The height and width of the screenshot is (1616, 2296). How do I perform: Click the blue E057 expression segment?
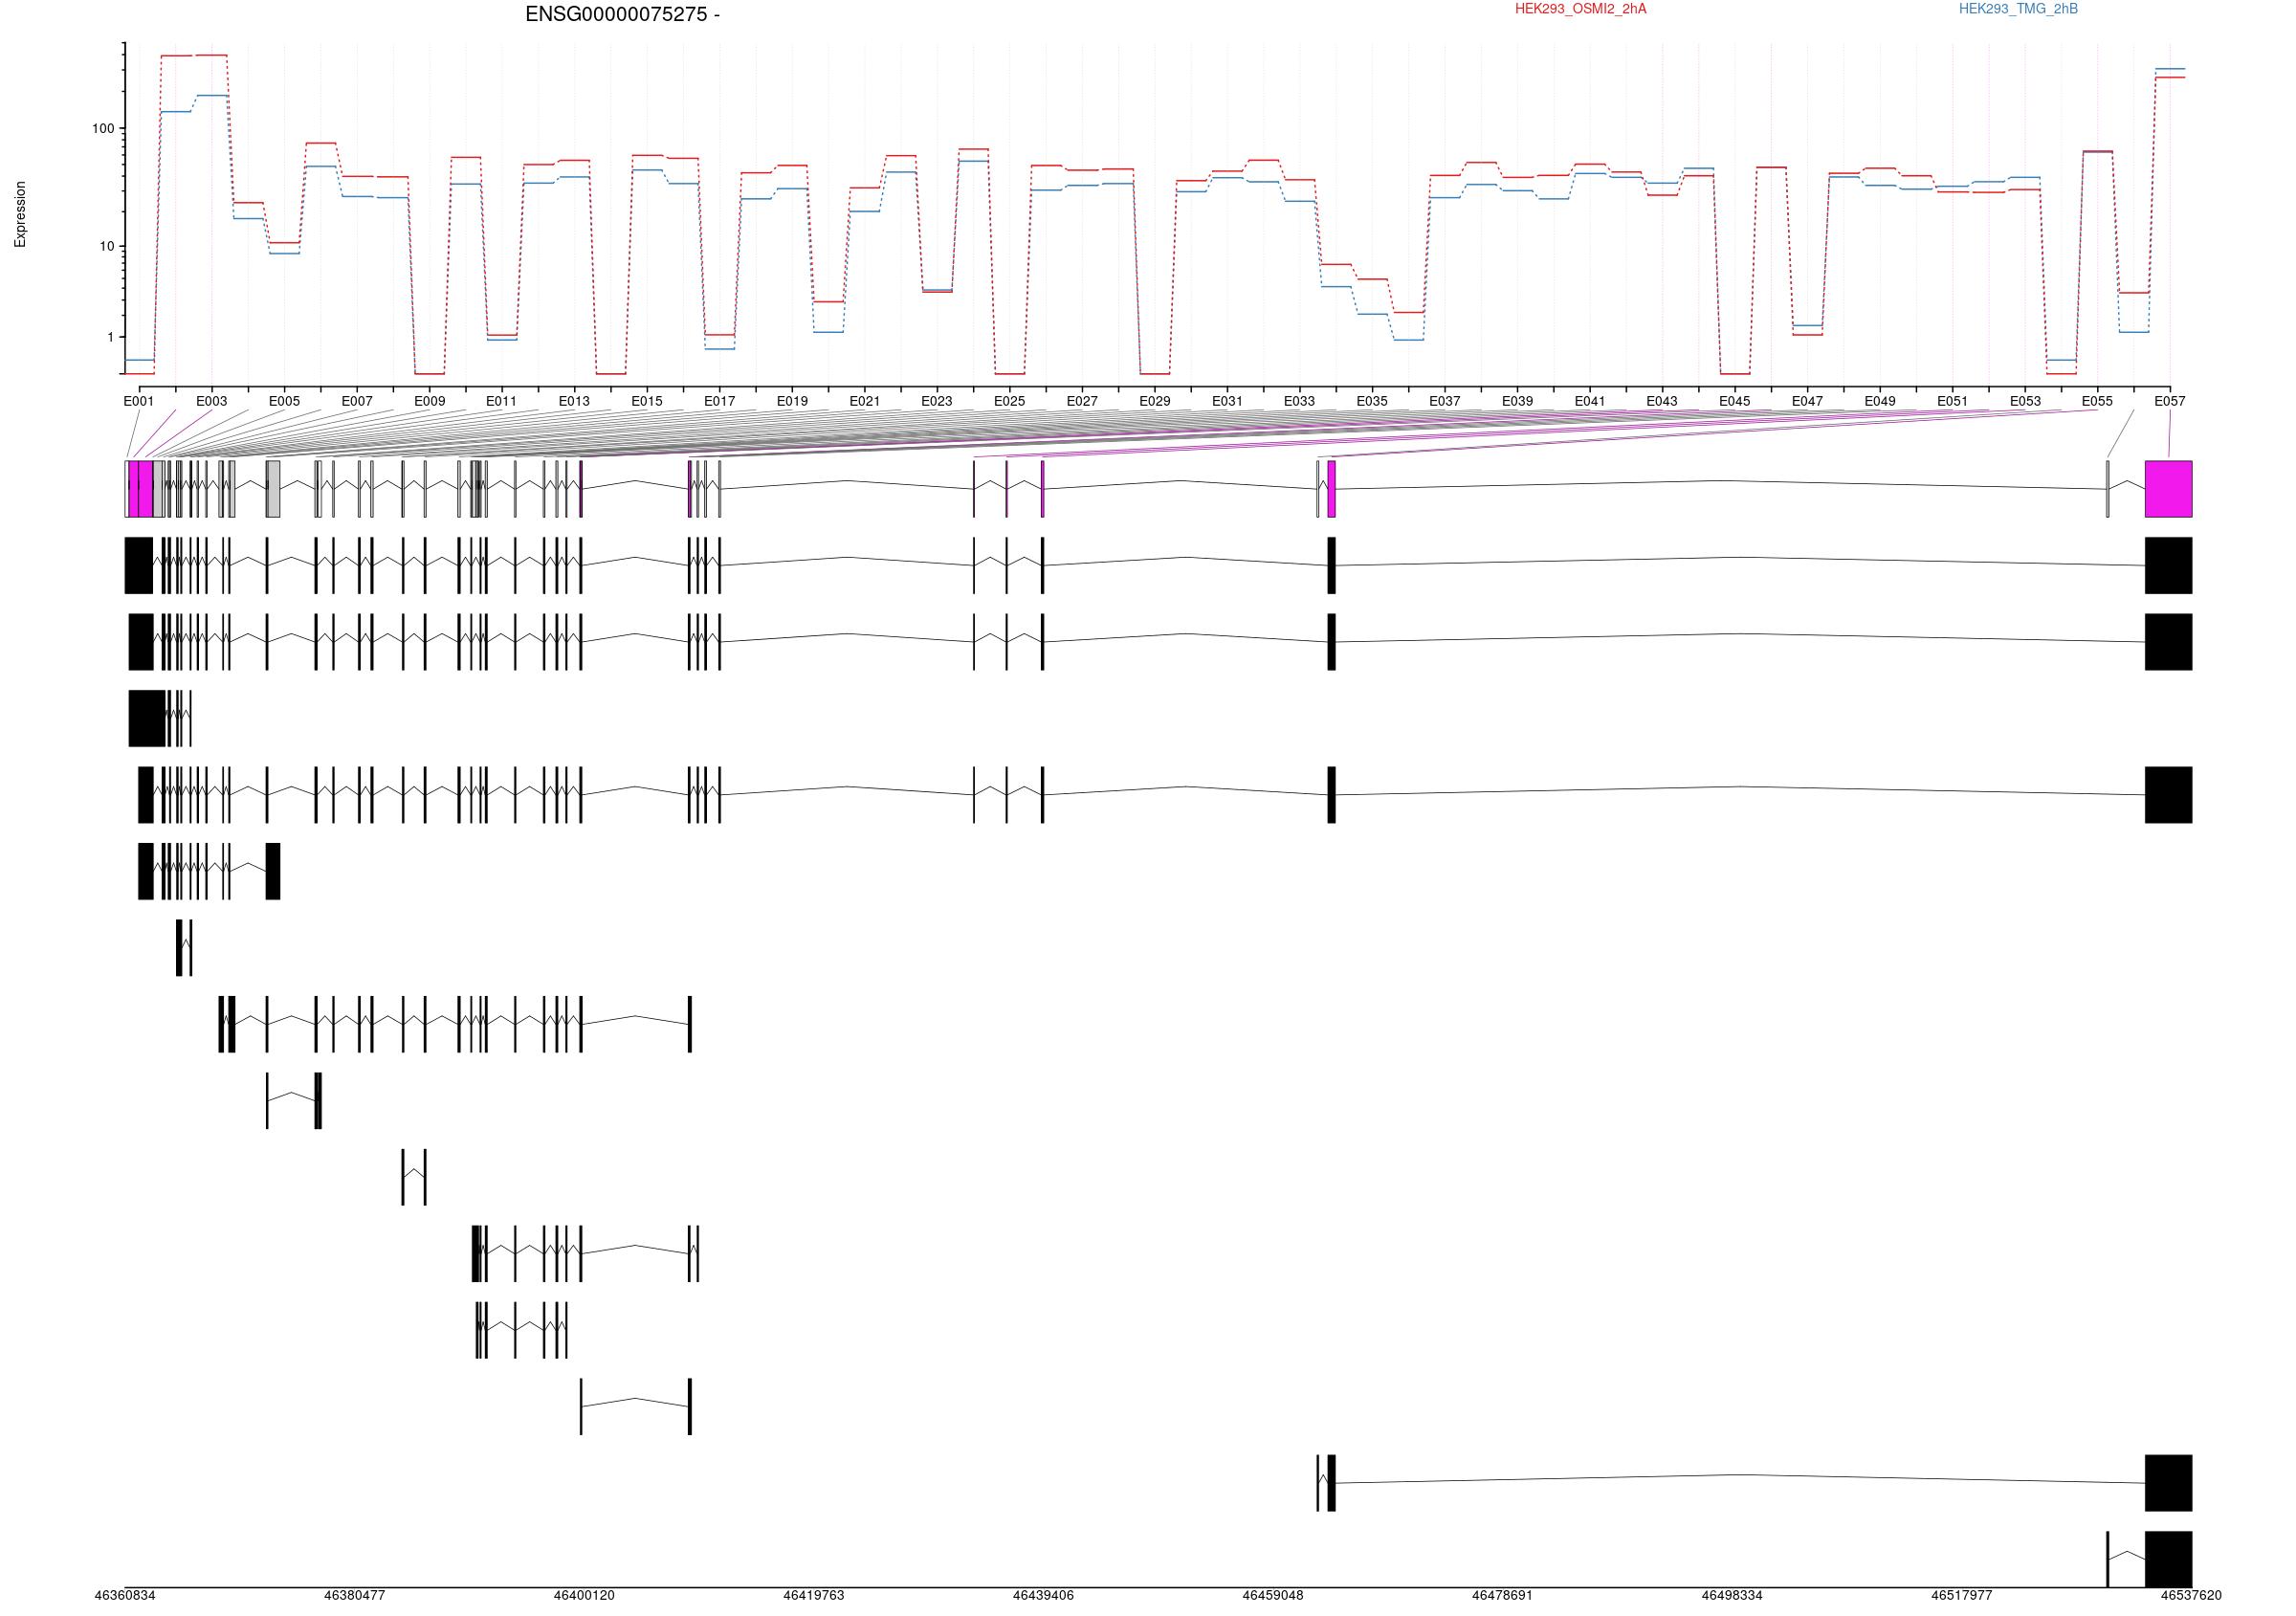[2170, 69]
